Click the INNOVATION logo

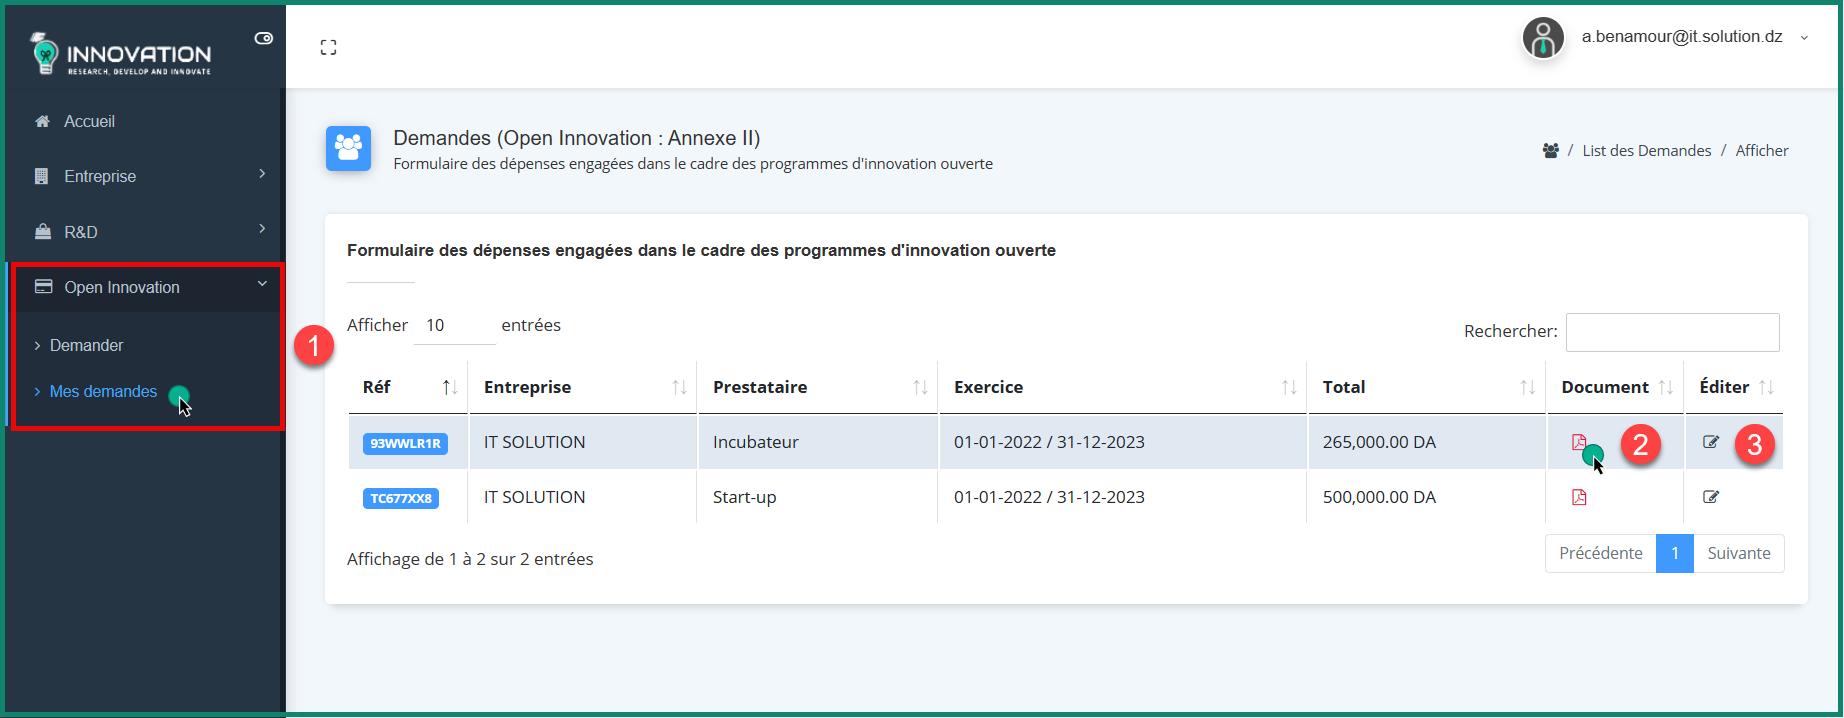[x=121, y=54]
